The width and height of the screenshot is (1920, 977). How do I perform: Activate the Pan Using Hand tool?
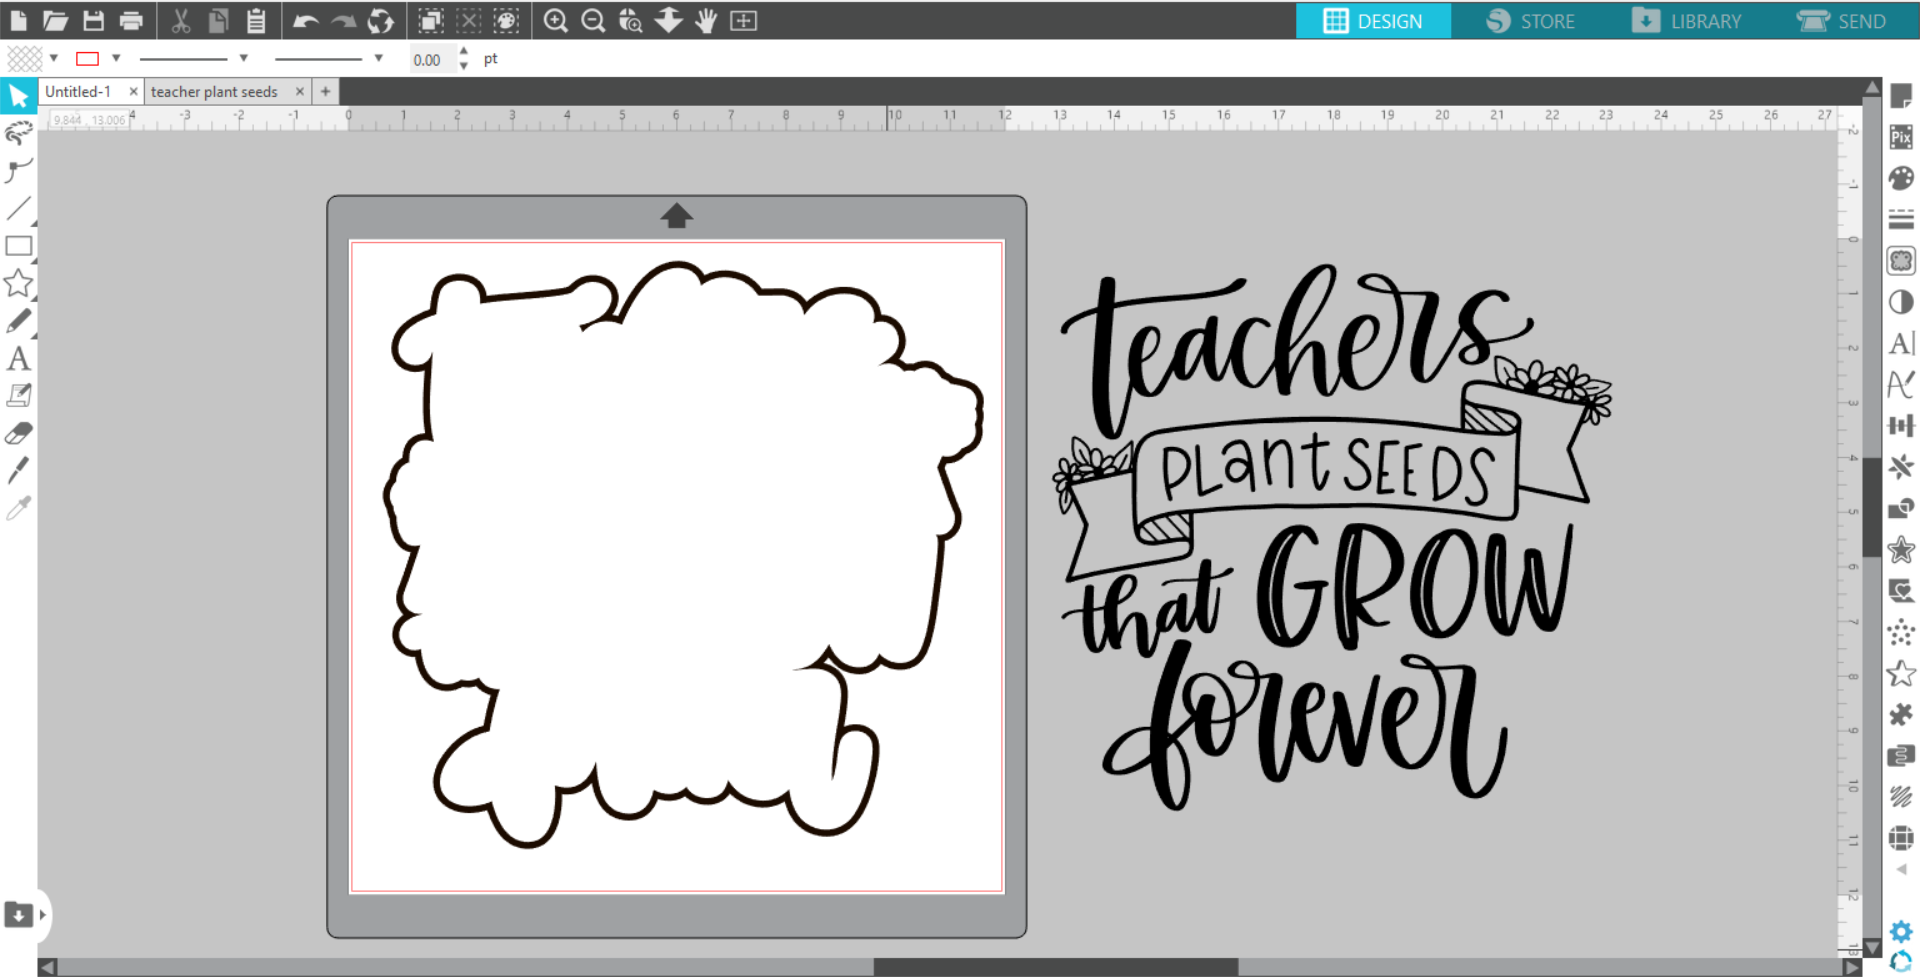[x=705, y=21]
